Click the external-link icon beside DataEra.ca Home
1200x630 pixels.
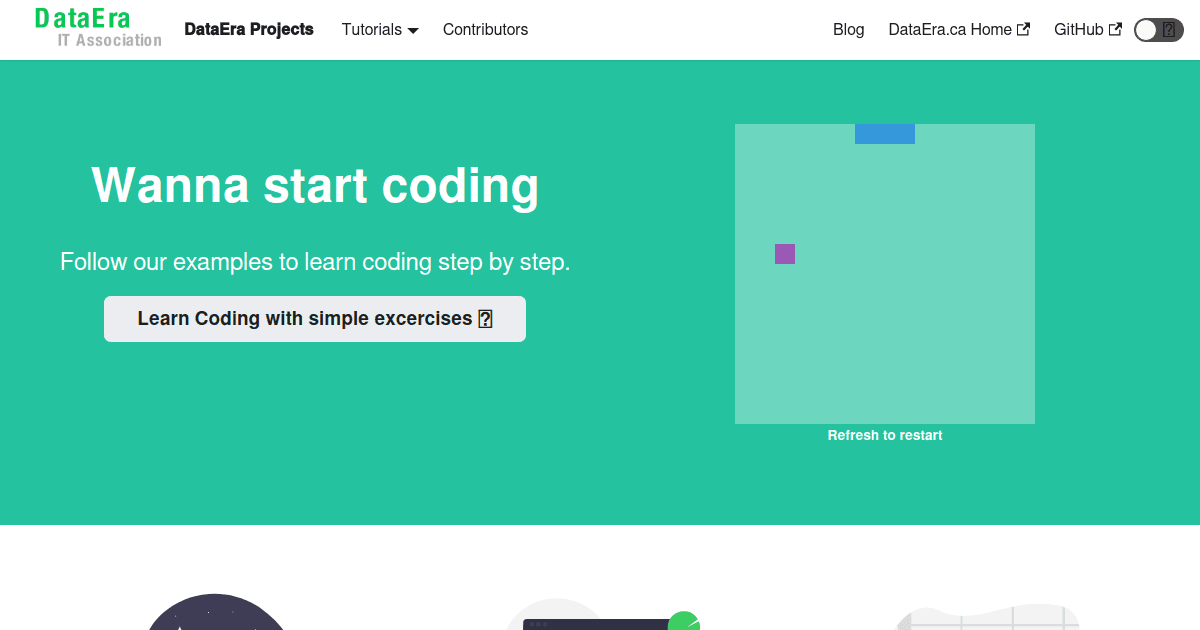click(1025, 29)
